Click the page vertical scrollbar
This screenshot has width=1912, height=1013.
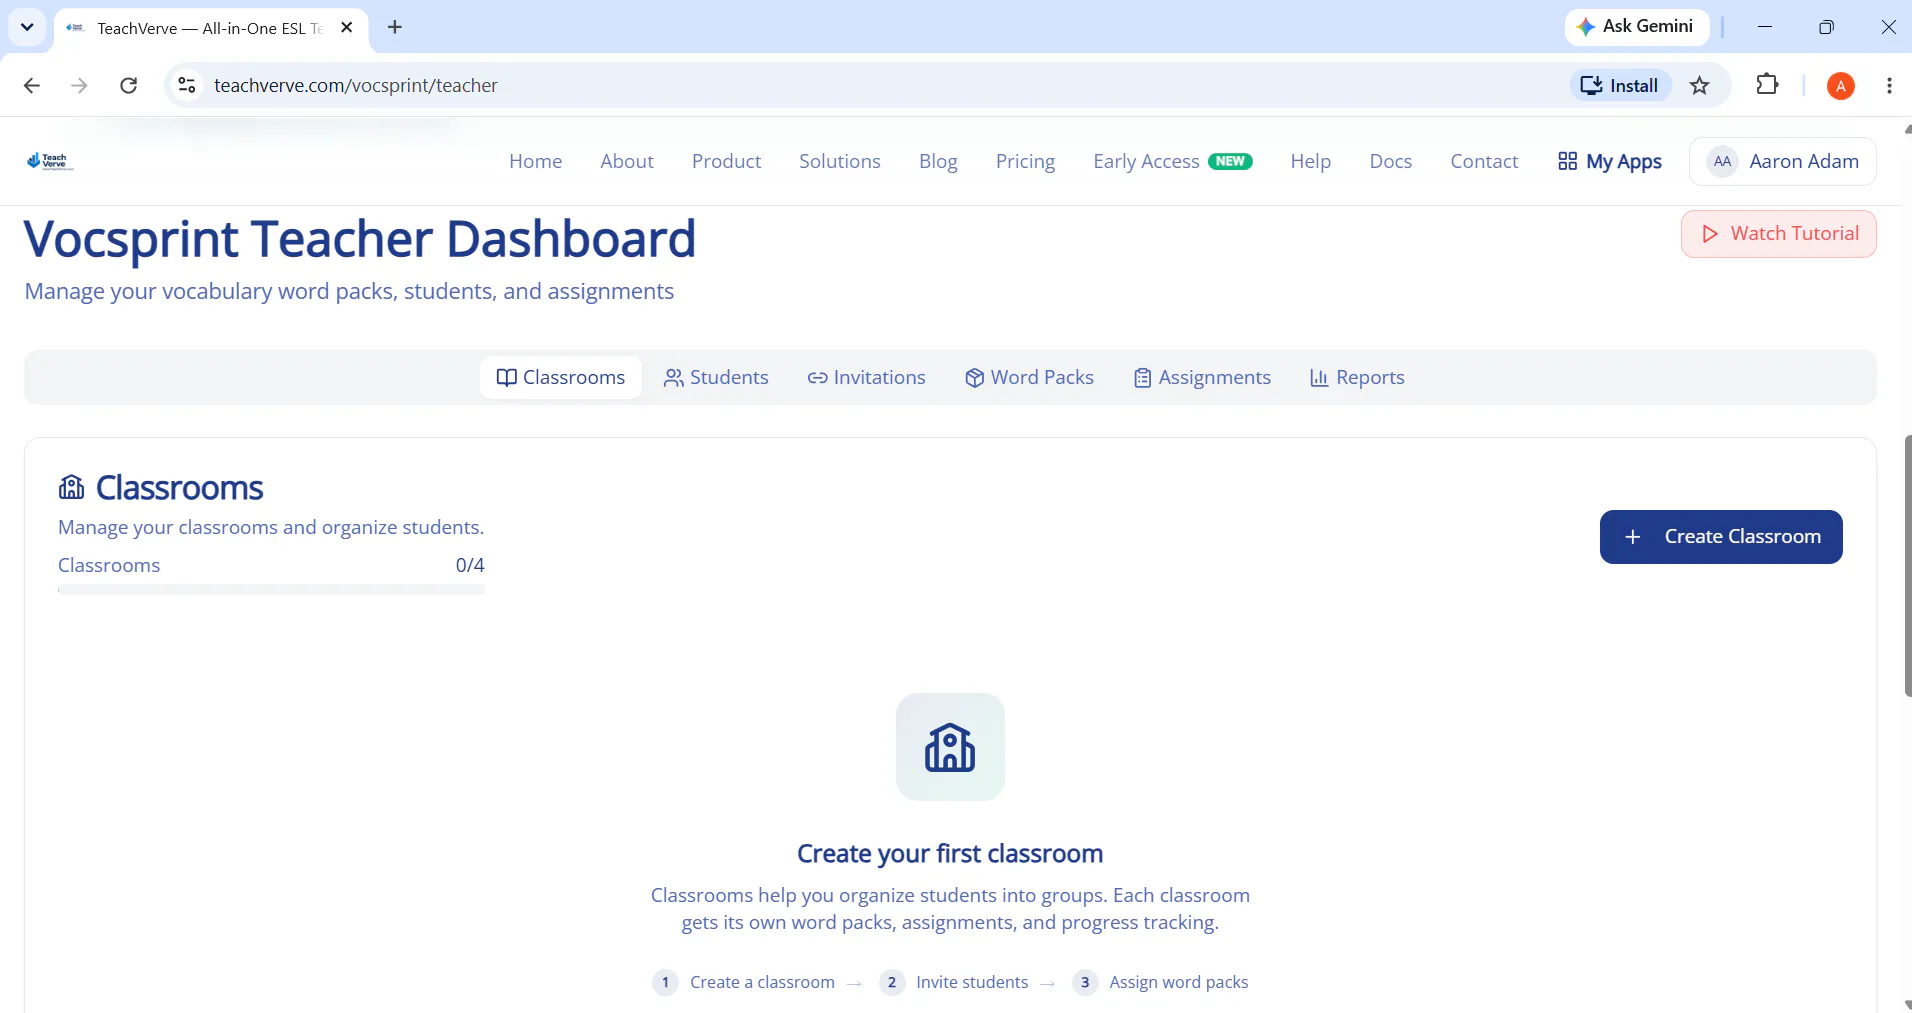(1906, 565)
